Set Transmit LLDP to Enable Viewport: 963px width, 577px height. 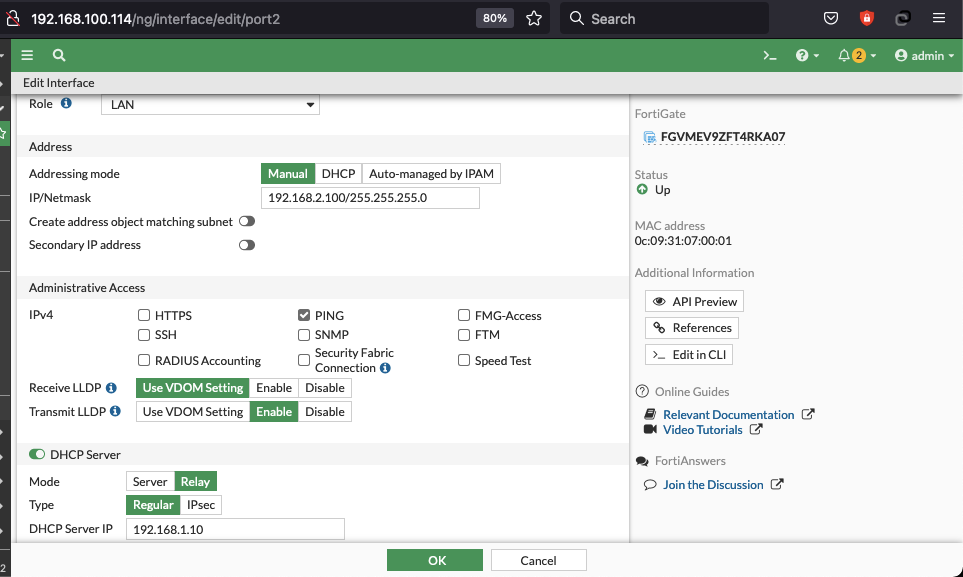[x=274, y=412]
